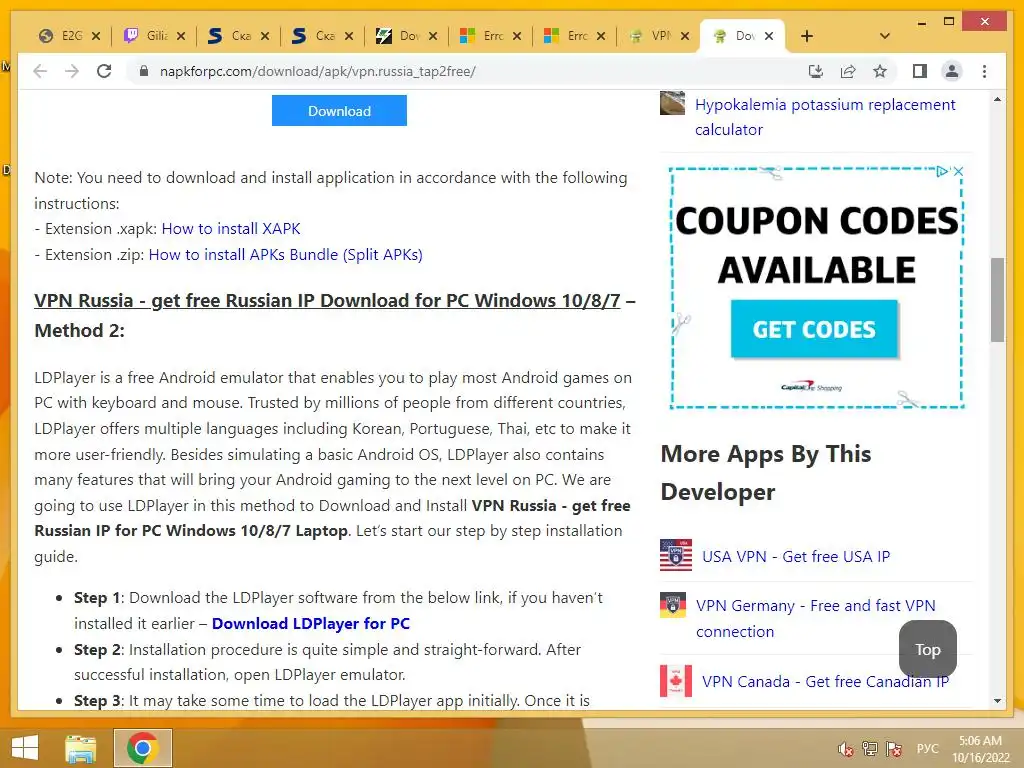Open a new browser tab
Image resolution: width=1024 pixels, height=768 pixels.
(x=807, y=36)
